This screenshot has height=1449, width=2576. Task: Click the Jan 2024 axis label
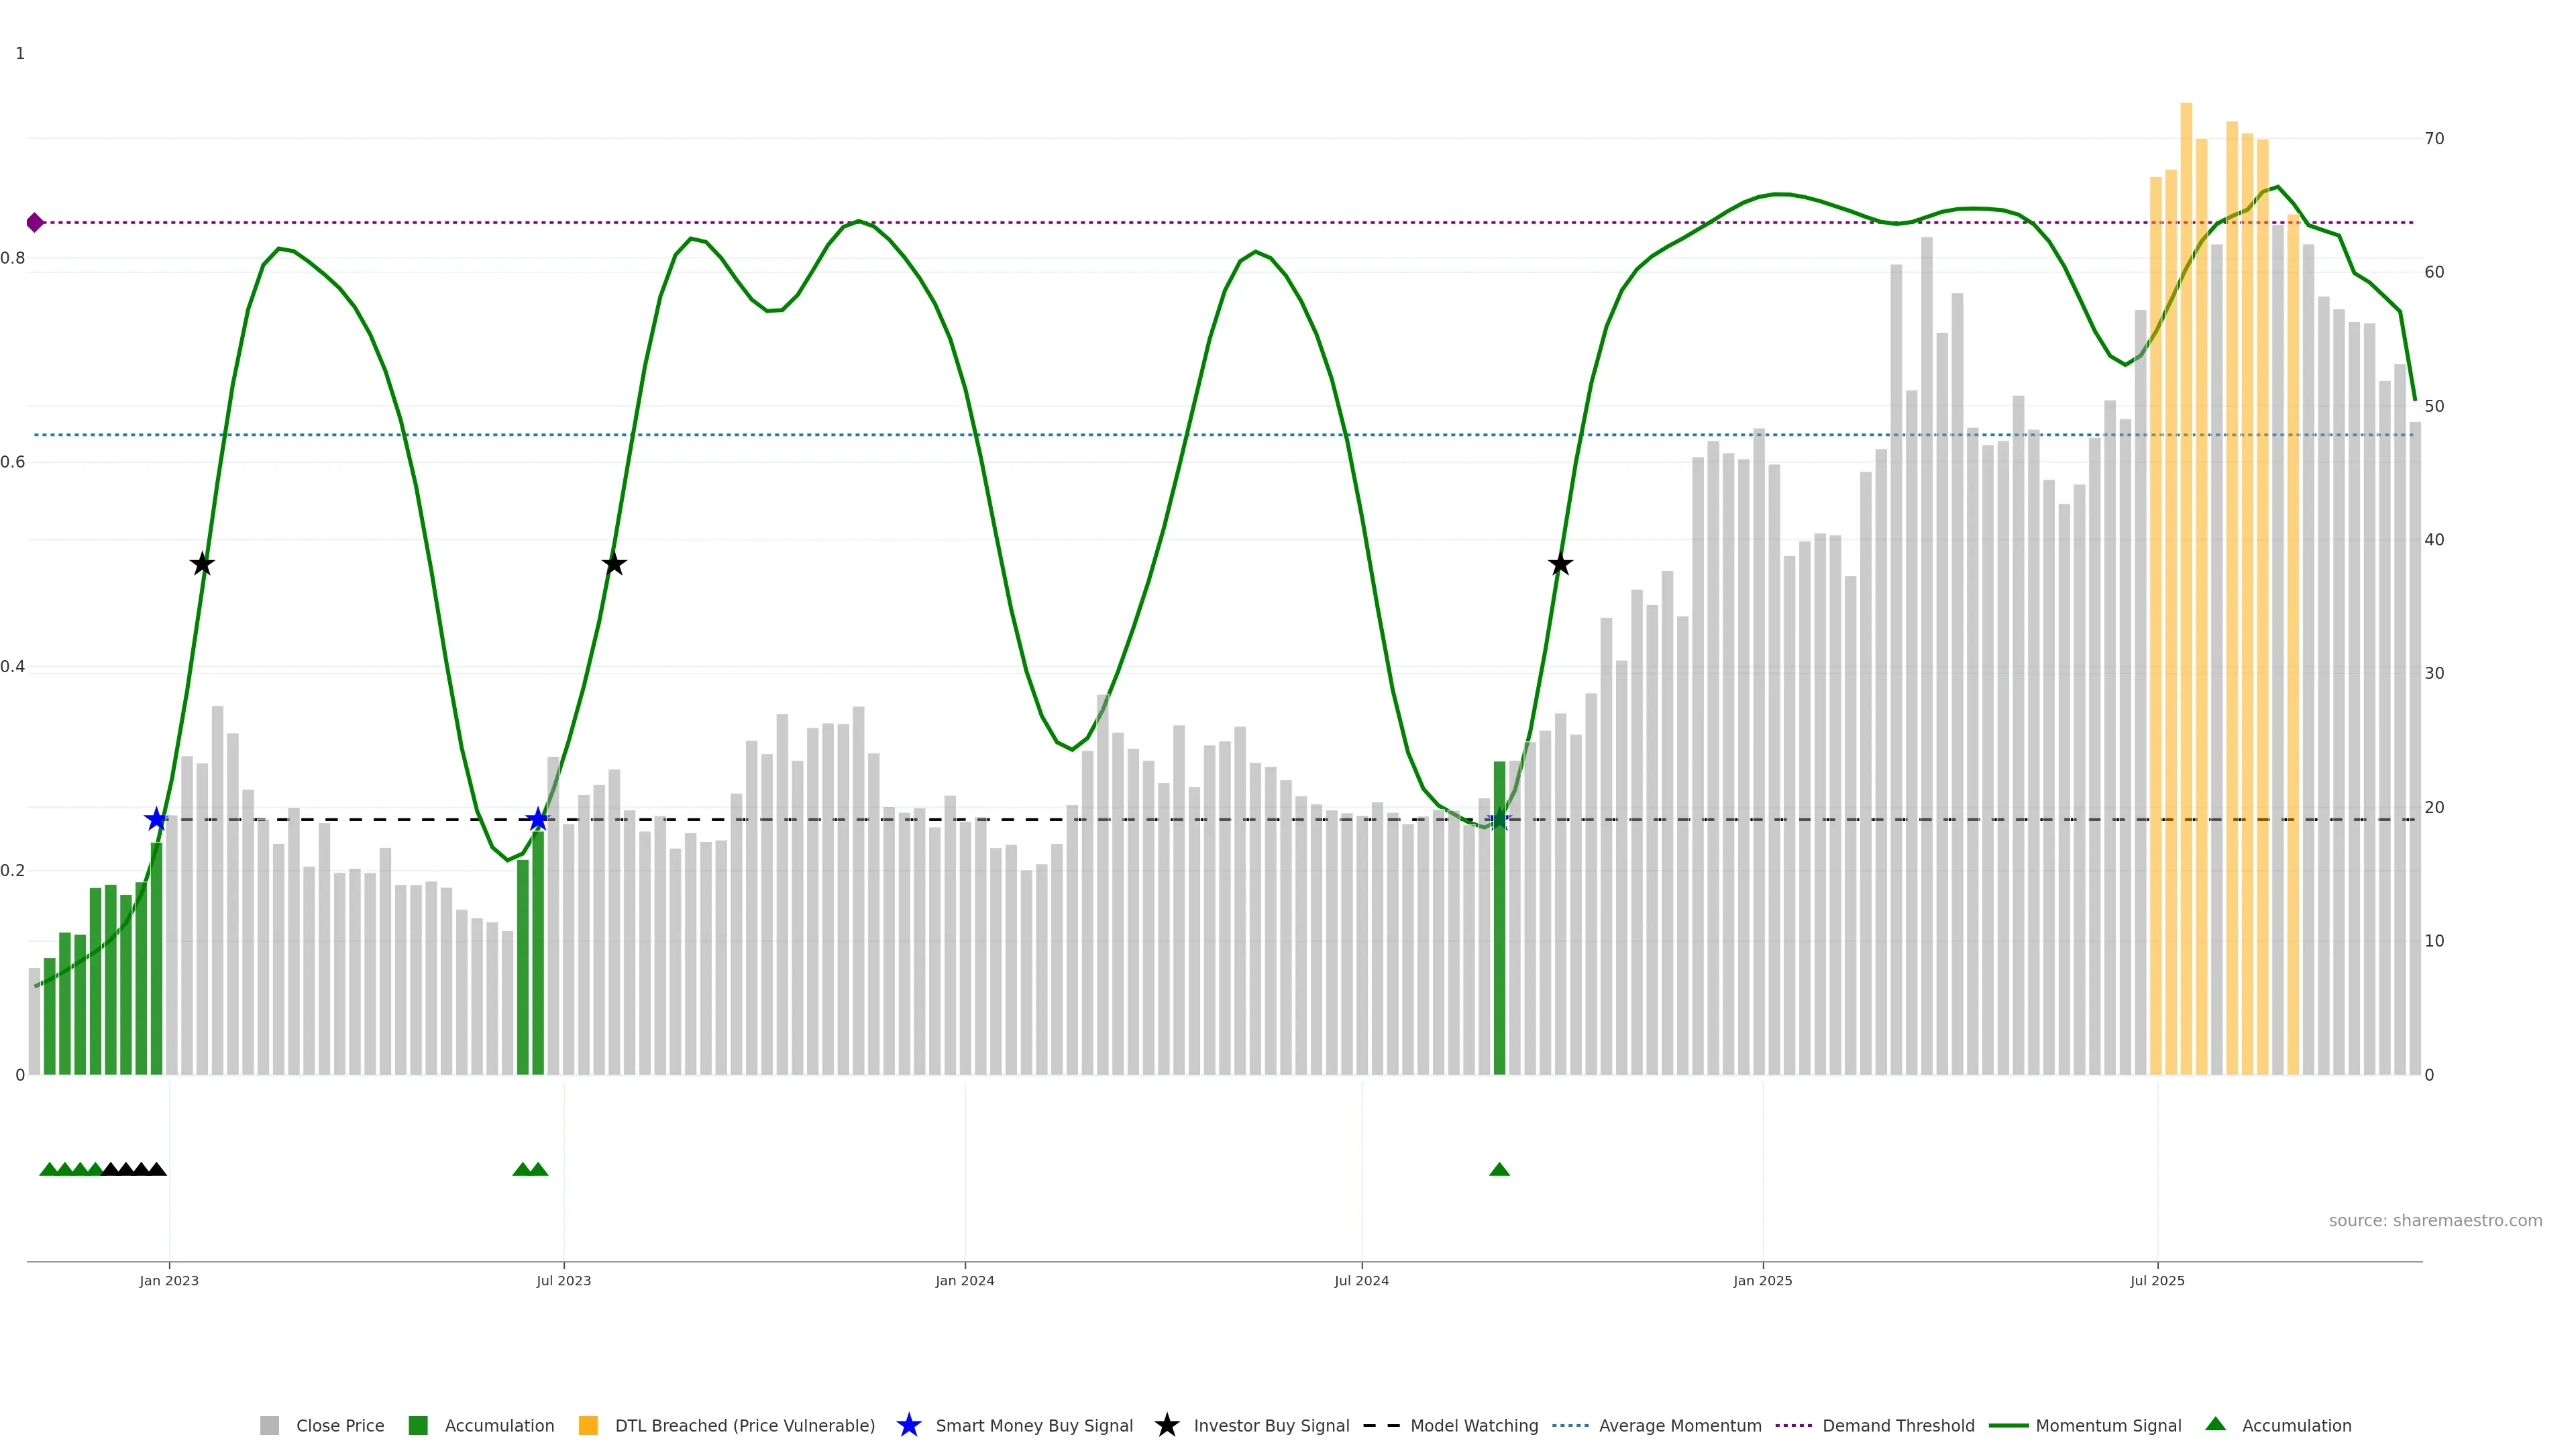tap(964, 1280)
